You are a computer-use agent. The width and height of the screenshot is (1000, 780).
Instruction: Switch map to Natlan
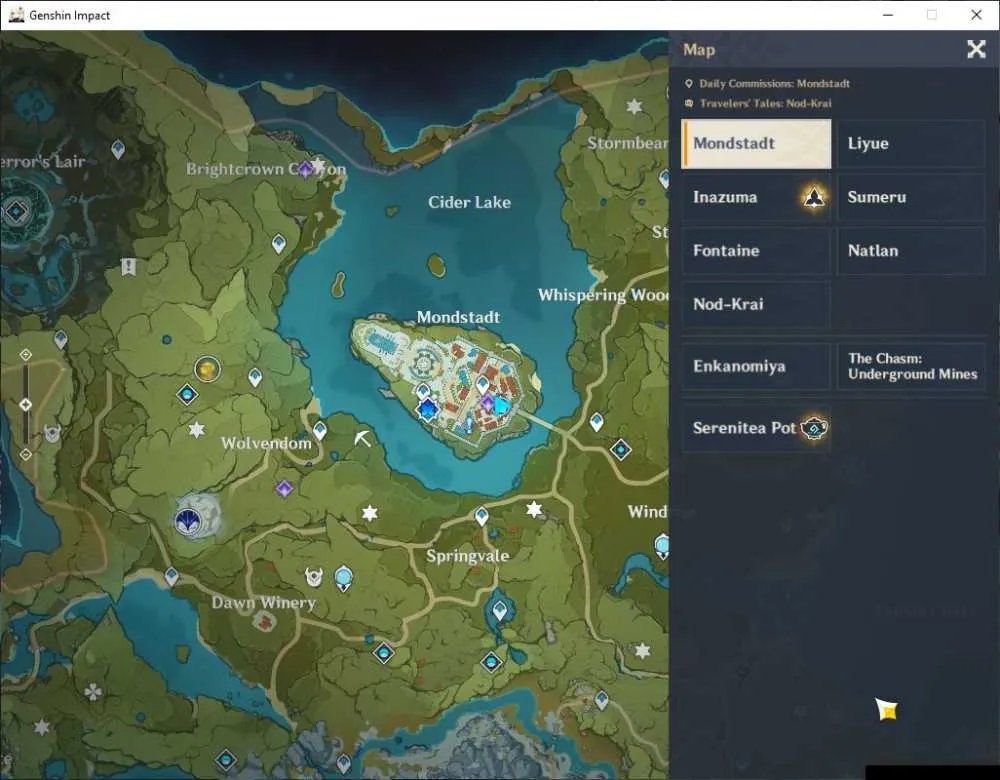pyautogui.click(x=911, y=251)
